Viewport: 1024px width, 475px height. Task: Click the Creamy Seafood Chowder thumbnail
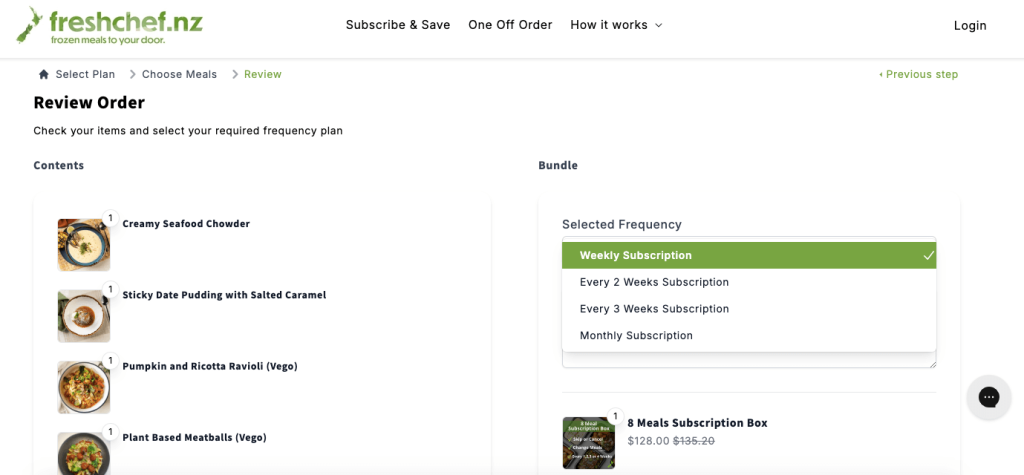(x=84, y=245)
